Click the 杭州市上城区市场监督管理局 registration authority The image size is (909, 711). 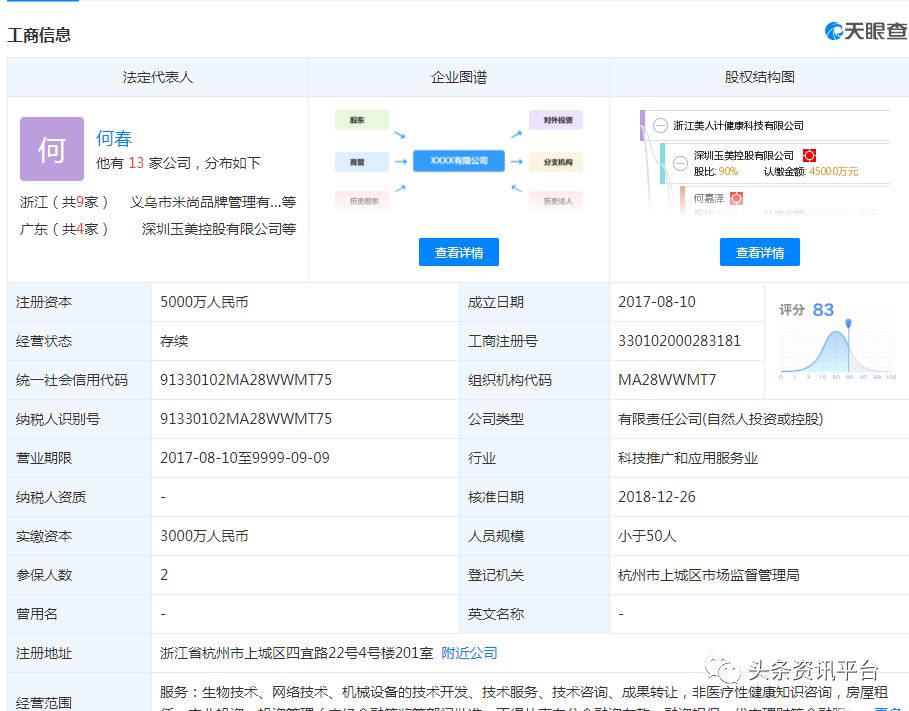coord(708,575)
